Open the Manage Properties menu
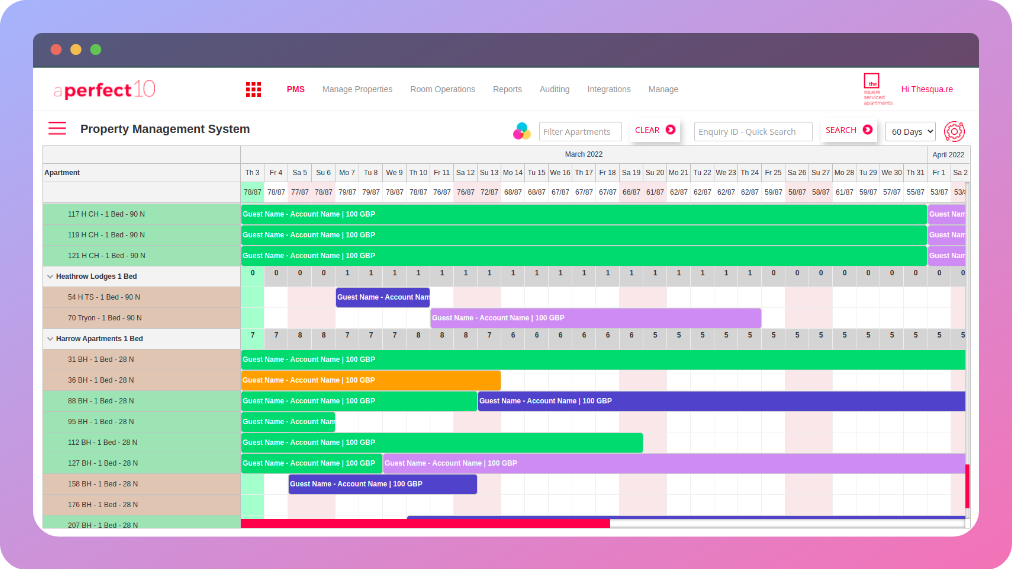The width and height of the screenshot is (1012, 569). (357, 89)
